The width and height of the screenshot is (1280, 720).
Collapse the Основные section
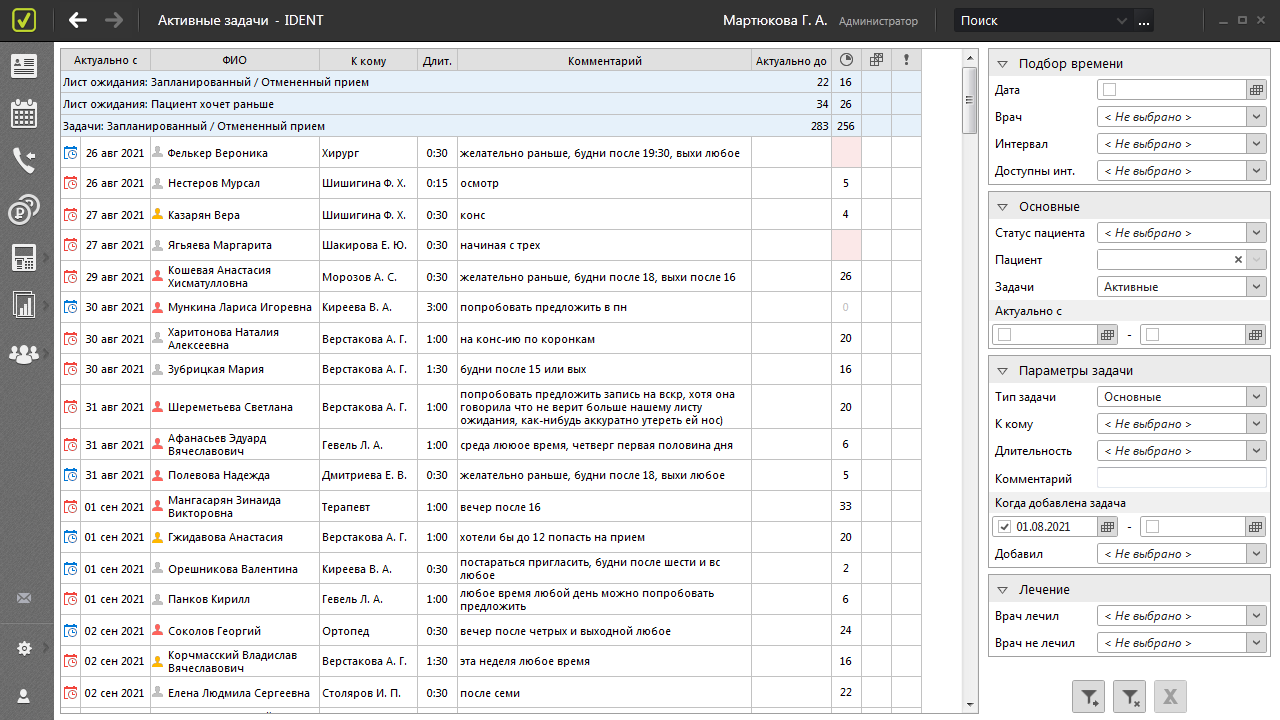tap(1002, 207)
